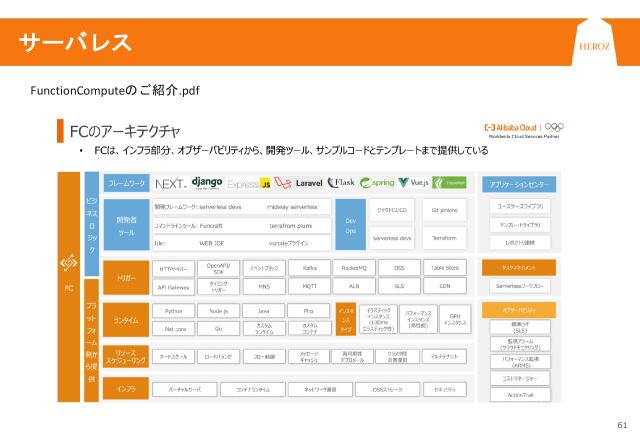Click the spring framework logo
Image resolution: width=640 pixels, height=443 pixels.
[x=377, y=183]
